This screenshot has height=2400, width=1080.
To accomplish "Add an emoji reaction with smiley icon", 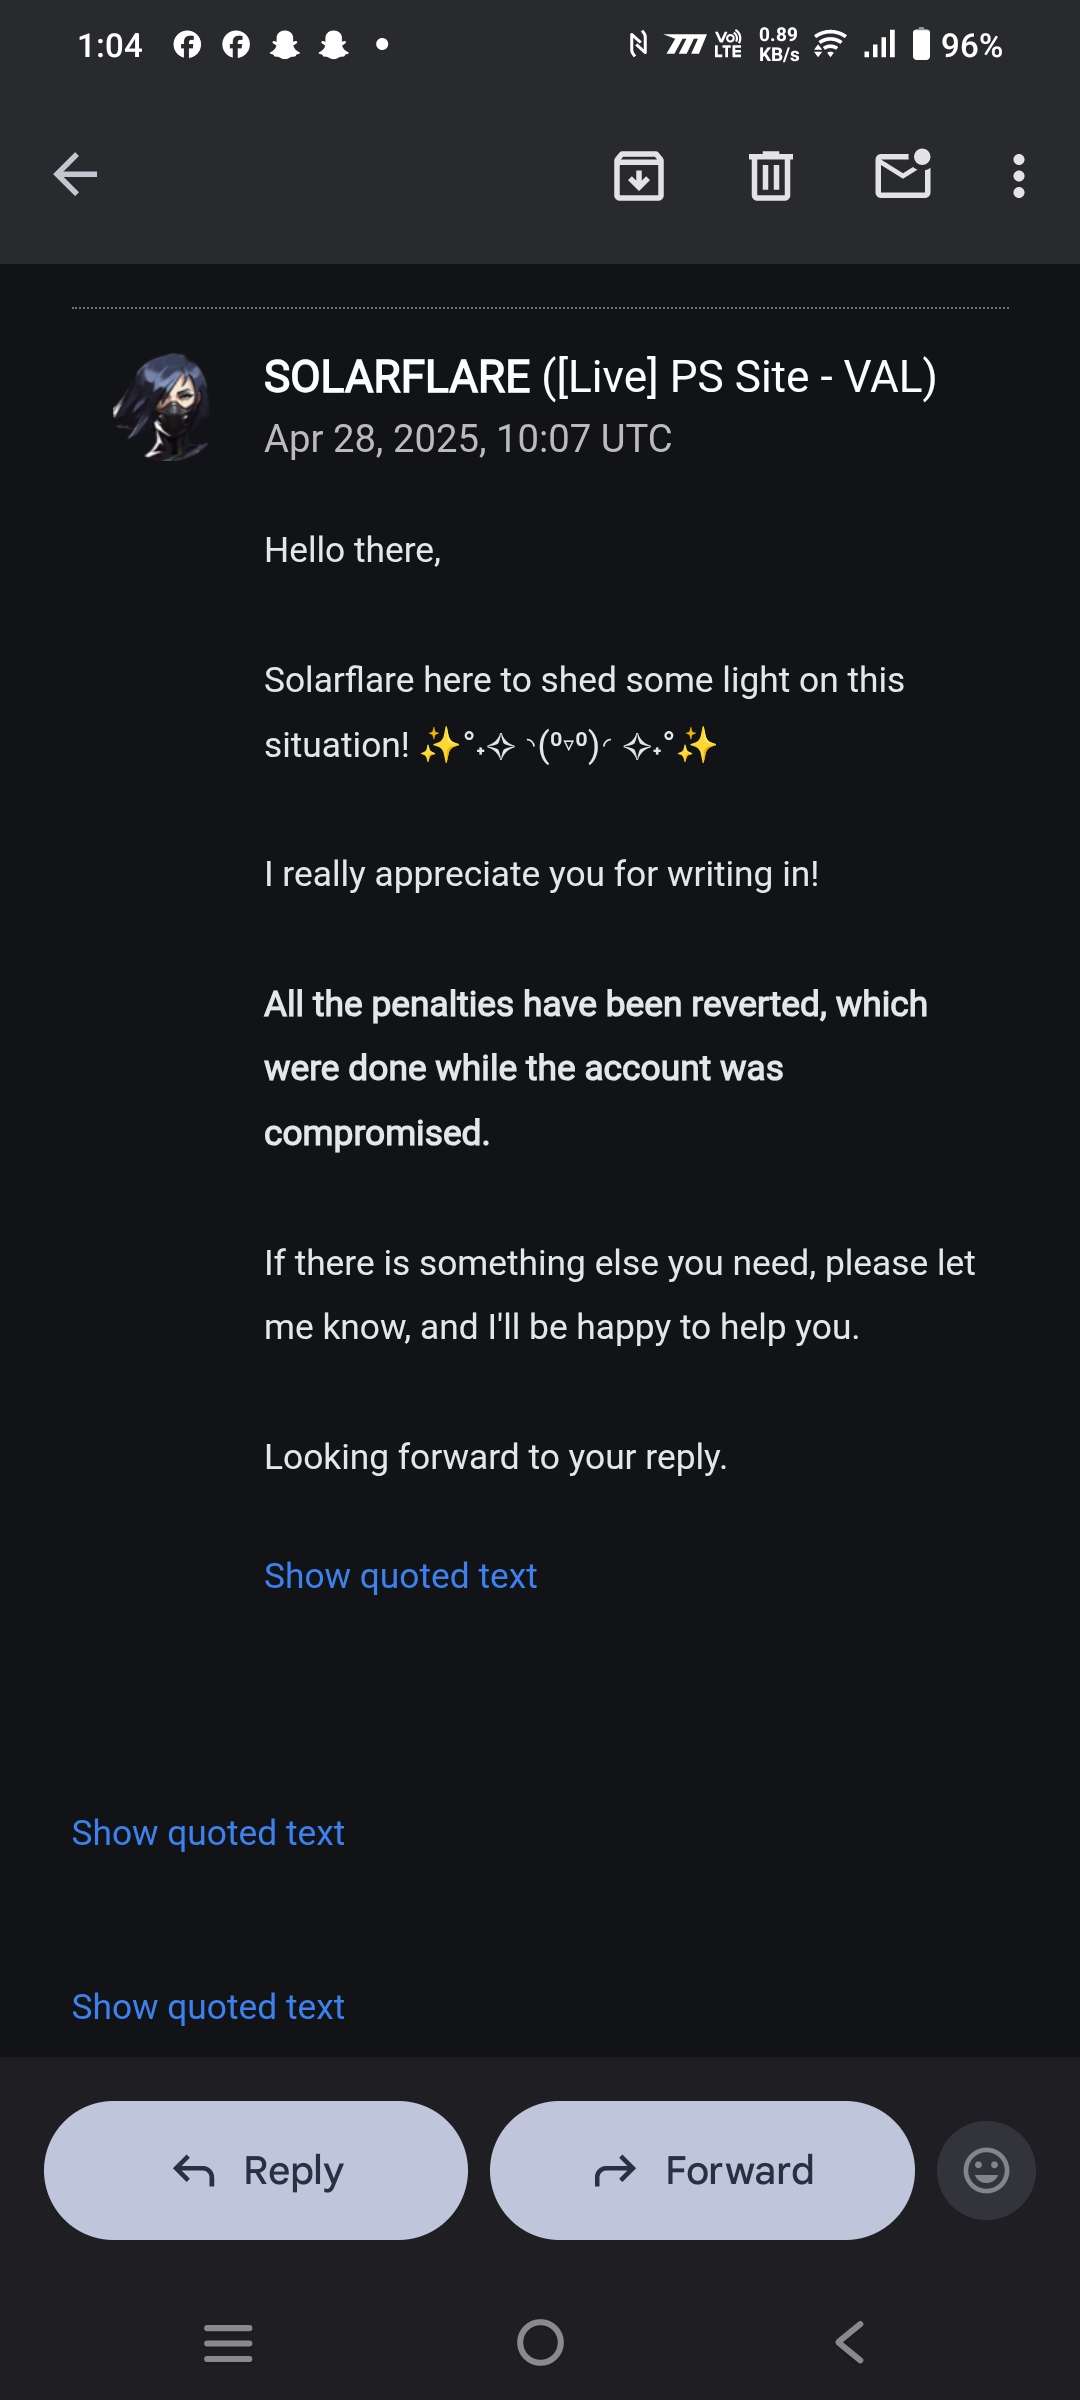I will (x=986, y=2170).
